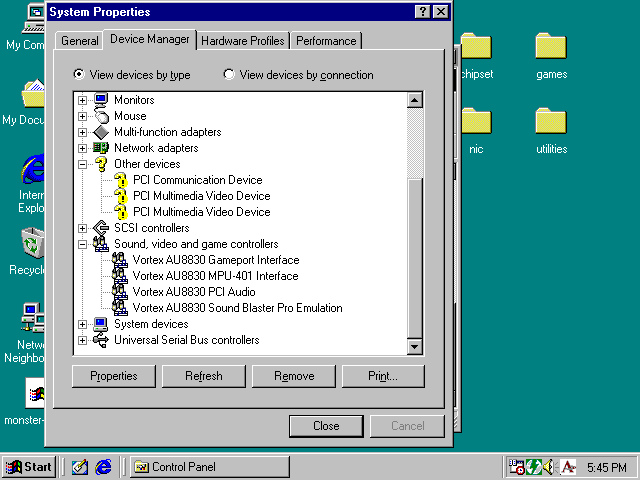Select View devices by connection

click(230, 75)
